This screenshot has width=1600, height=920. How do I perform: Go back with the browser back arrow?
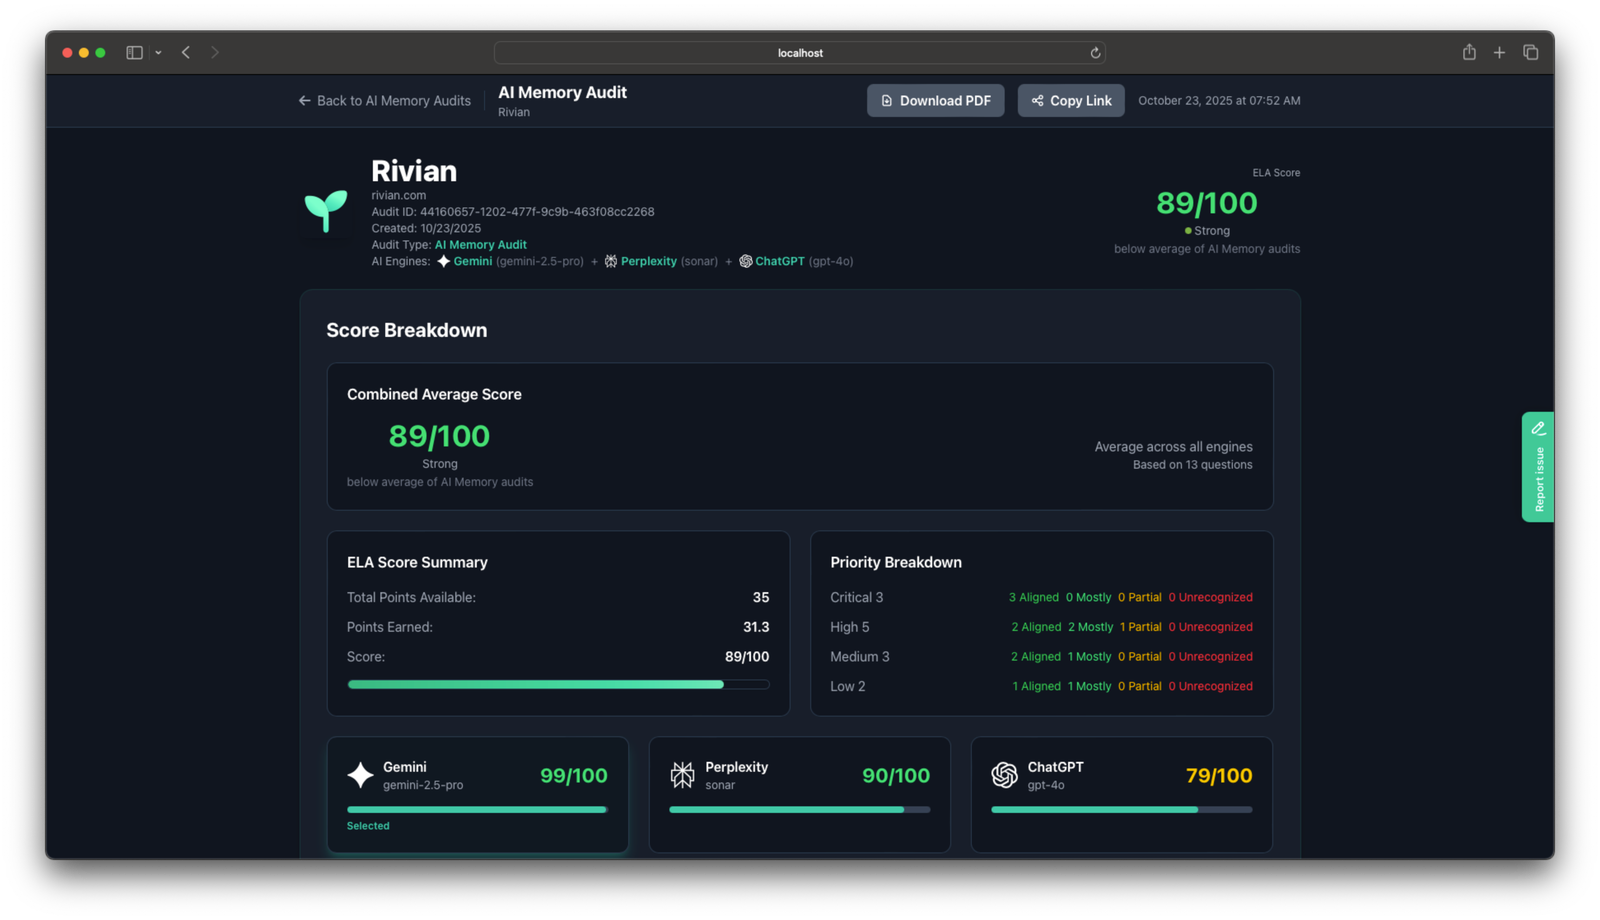tap(186, 52)
